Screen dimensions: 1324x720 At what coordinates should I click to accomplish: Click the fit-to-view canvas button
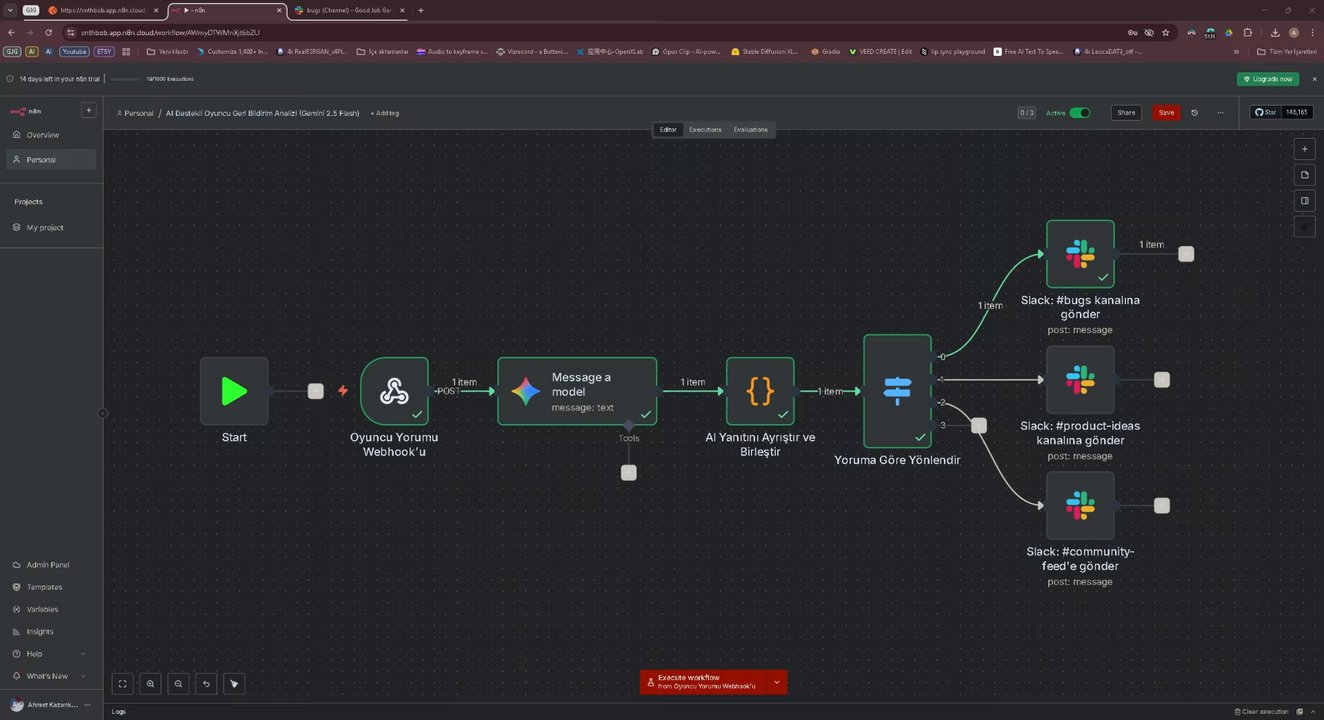coord(122,684)
